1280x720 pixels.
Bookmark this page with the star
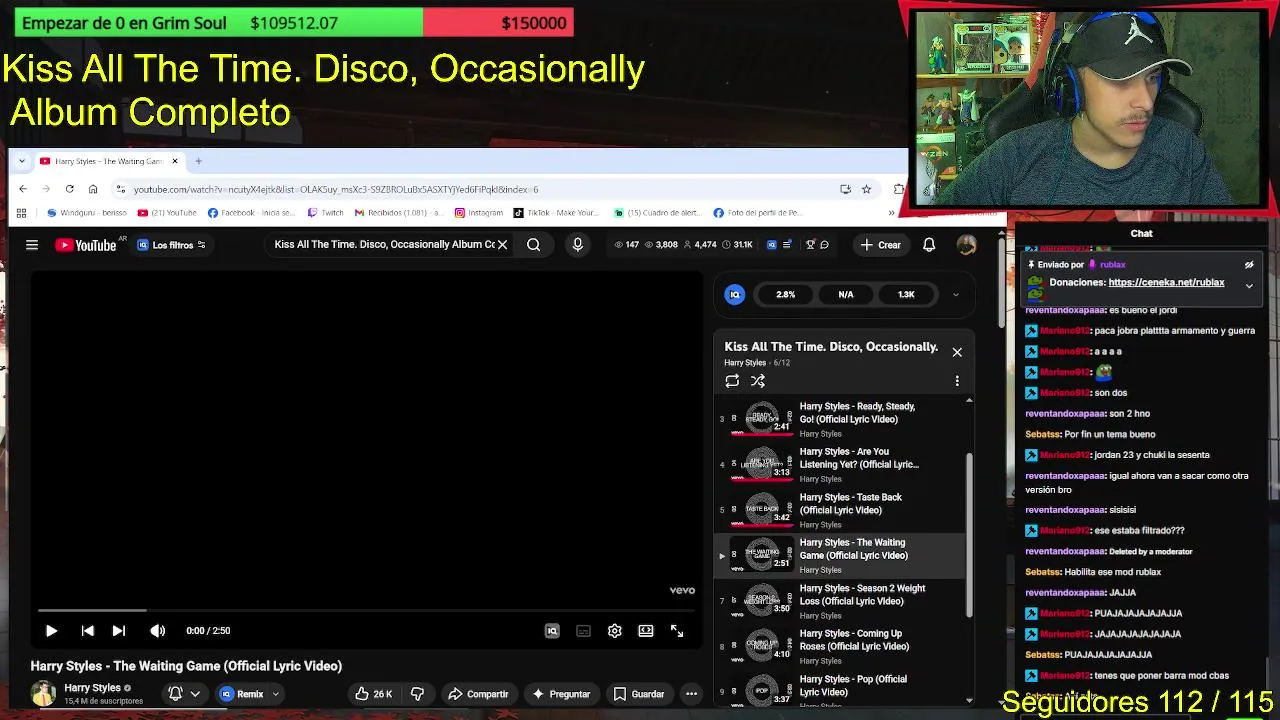(x=866, y=189)
